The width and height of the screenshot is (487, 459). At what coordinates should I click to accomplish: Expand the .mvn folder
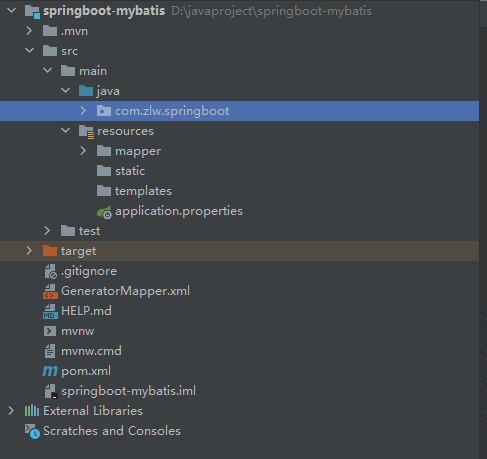(x=29, y=31)
